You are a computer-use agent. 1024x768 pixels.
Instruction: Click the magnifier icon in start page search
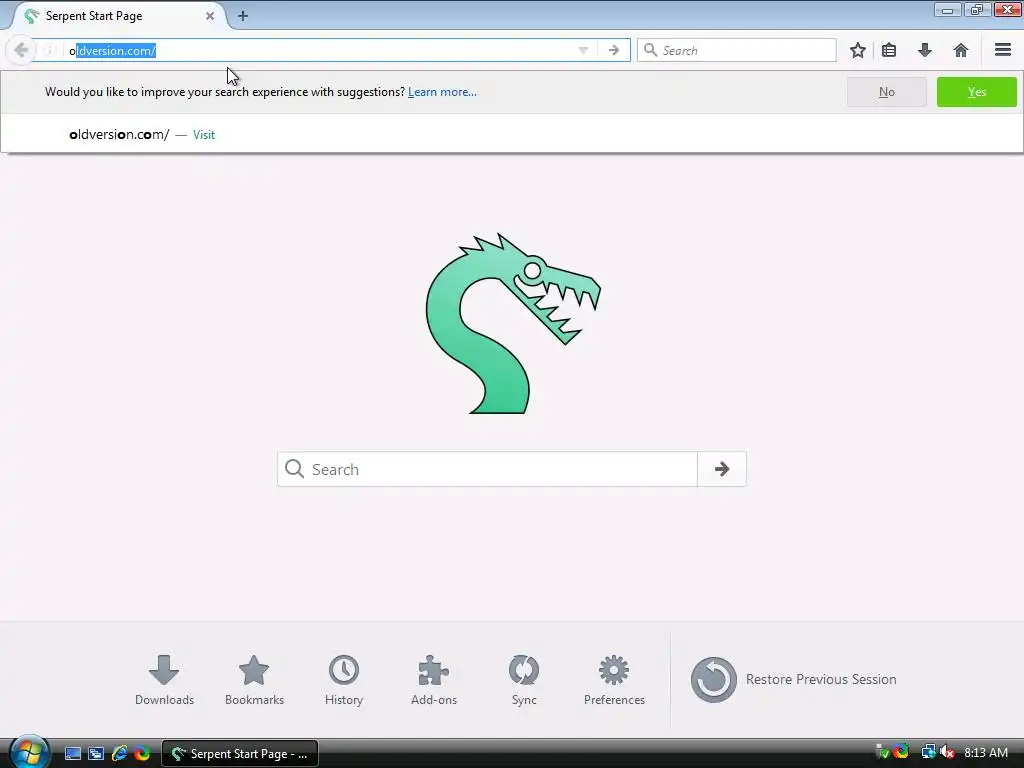295,469
